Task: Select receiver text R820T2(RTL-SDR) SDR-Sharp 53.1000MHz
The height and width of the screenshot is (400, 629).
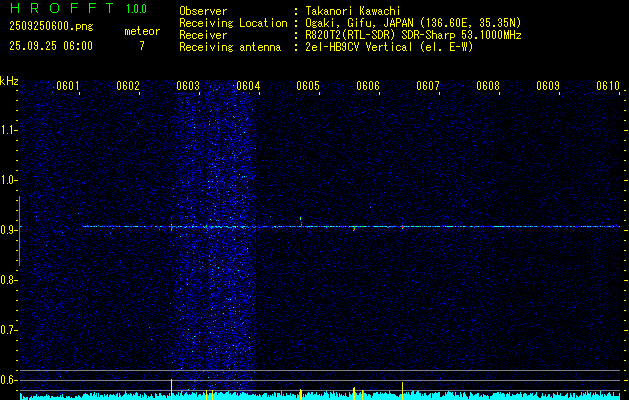Action: 413,35
